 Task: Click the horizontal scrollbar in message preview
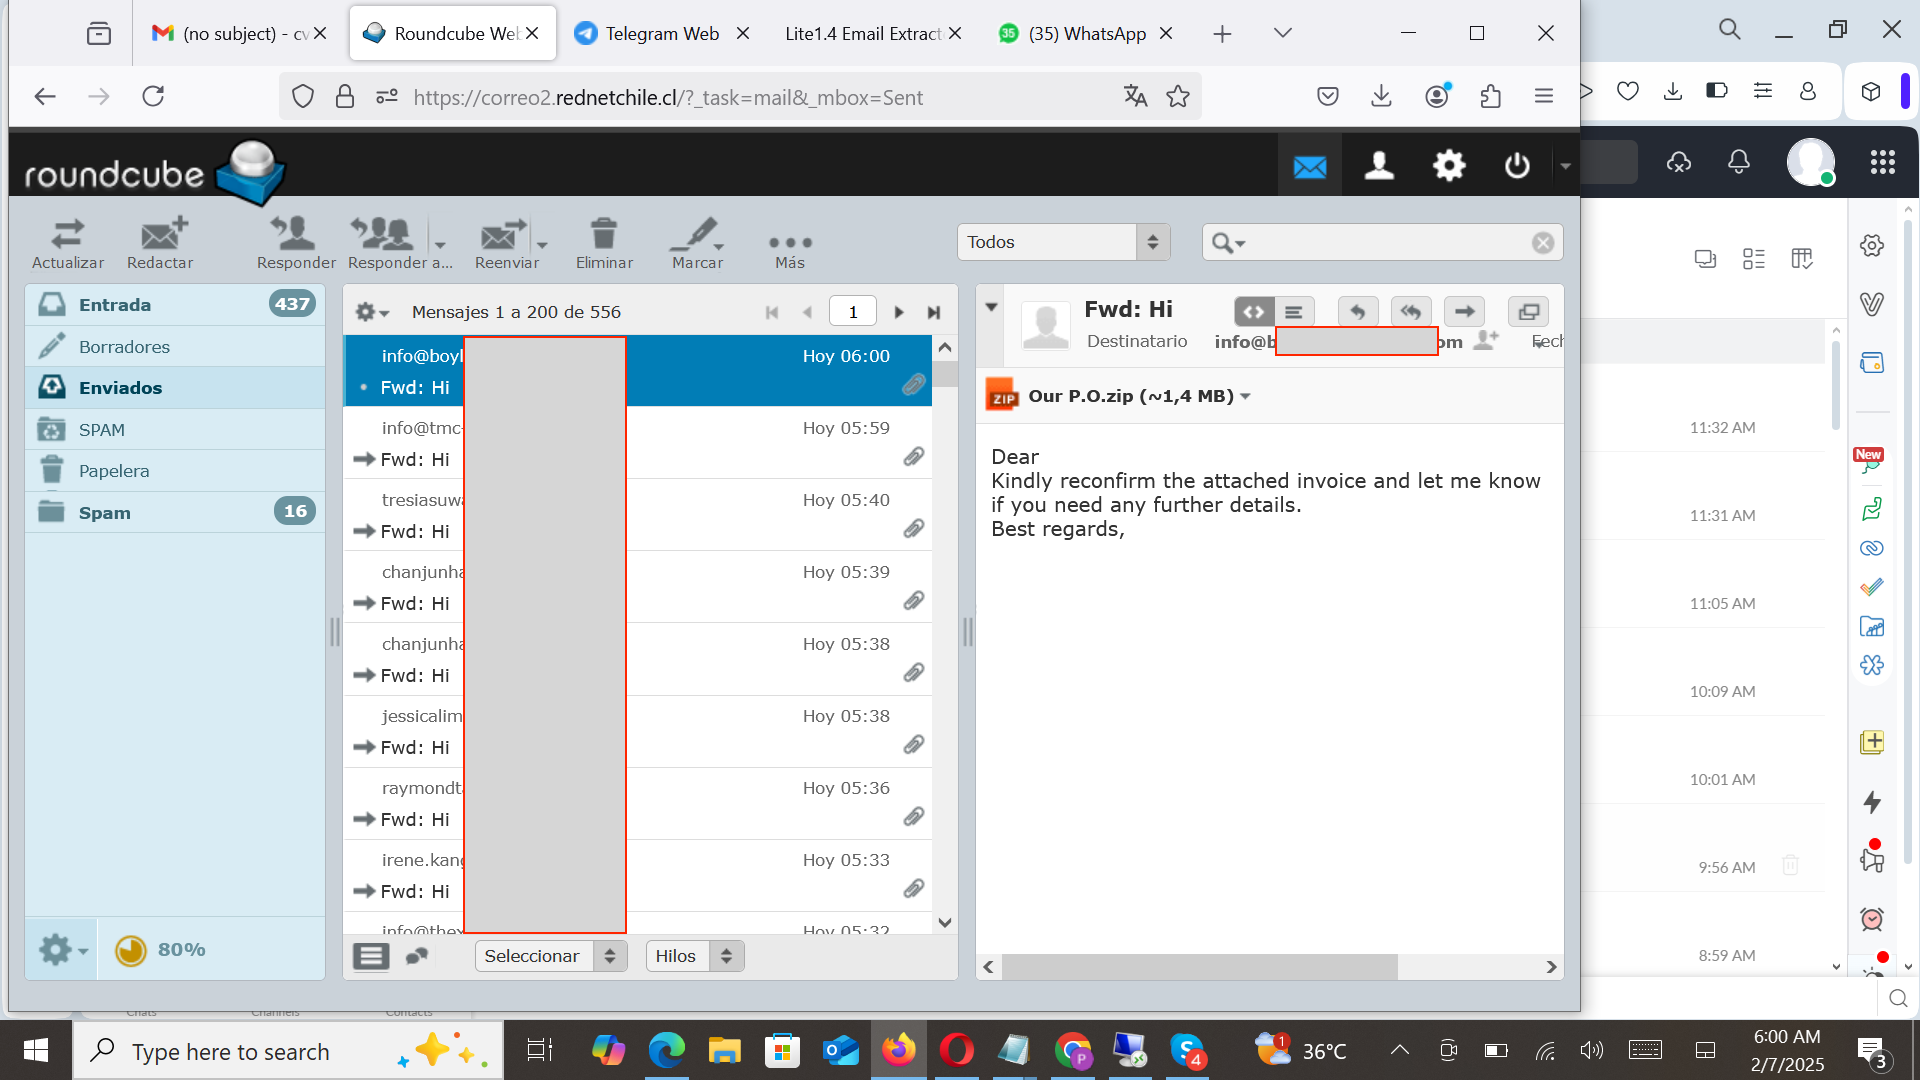(x=1199, y=967)
